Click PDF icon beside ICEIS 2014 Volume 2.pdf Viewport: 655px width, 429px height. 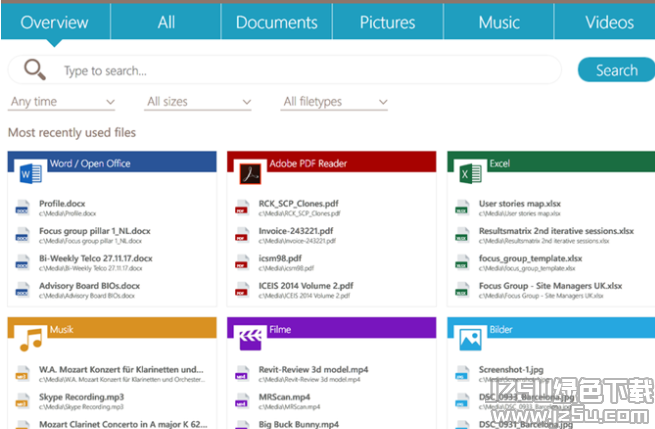click(241, 290)
